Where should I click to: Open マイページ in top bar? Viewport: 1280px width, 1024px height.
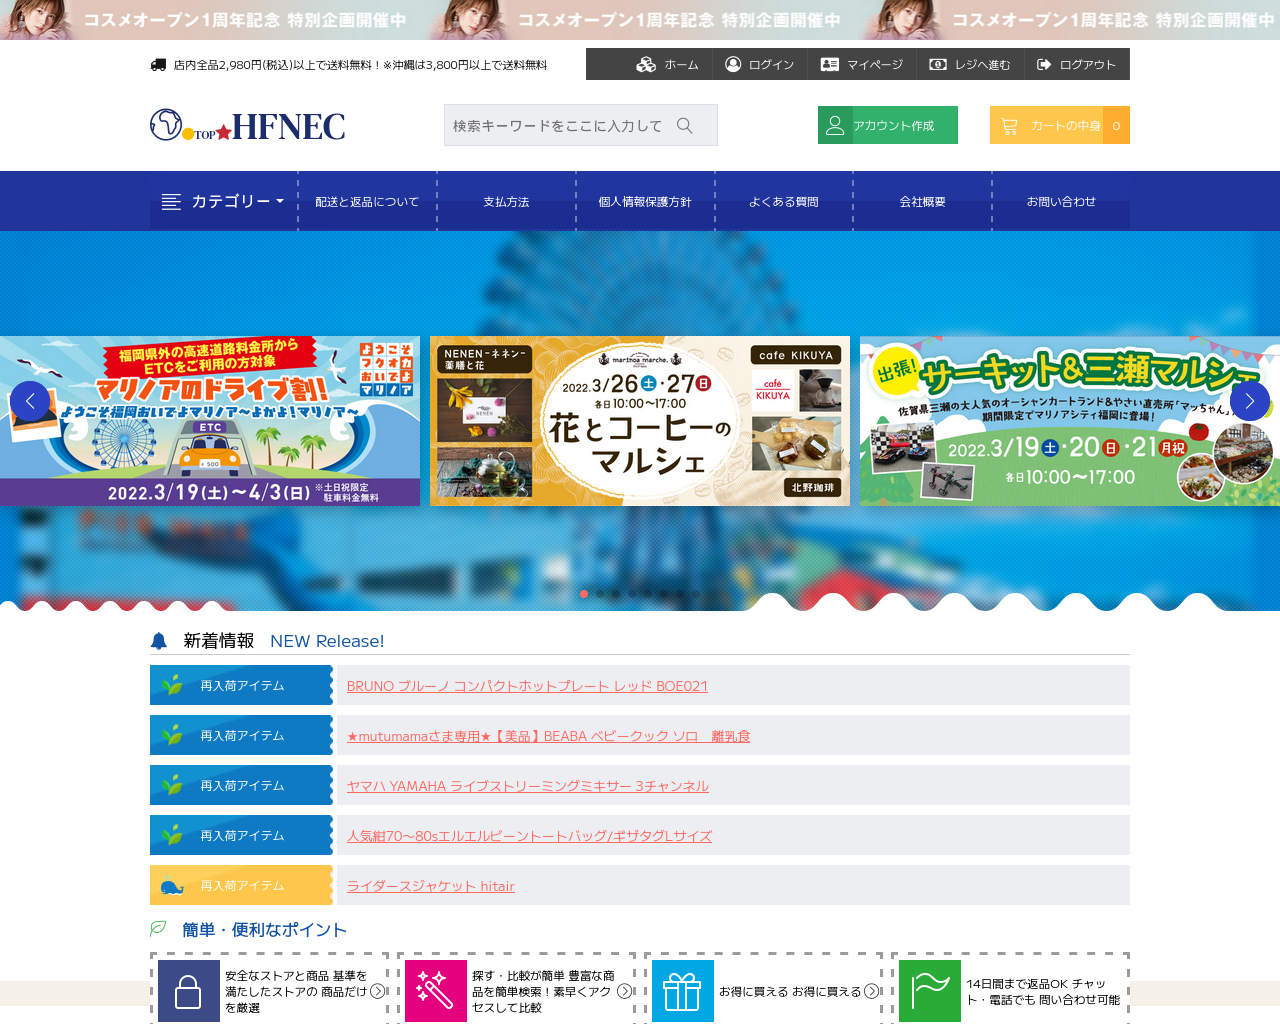(862, 64)
